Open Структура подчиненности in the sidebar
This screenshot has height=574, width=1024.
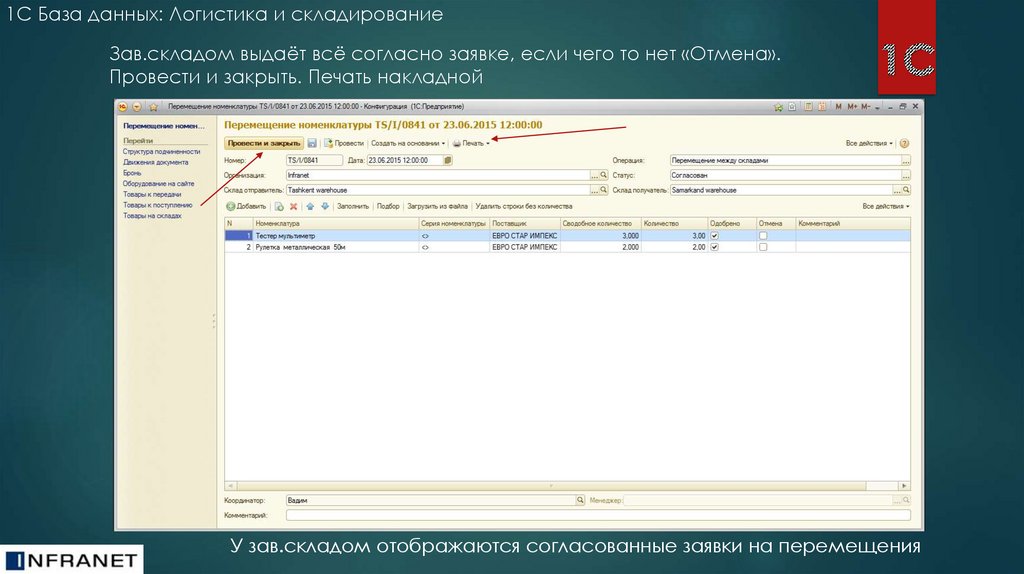(x=161, y=151)
